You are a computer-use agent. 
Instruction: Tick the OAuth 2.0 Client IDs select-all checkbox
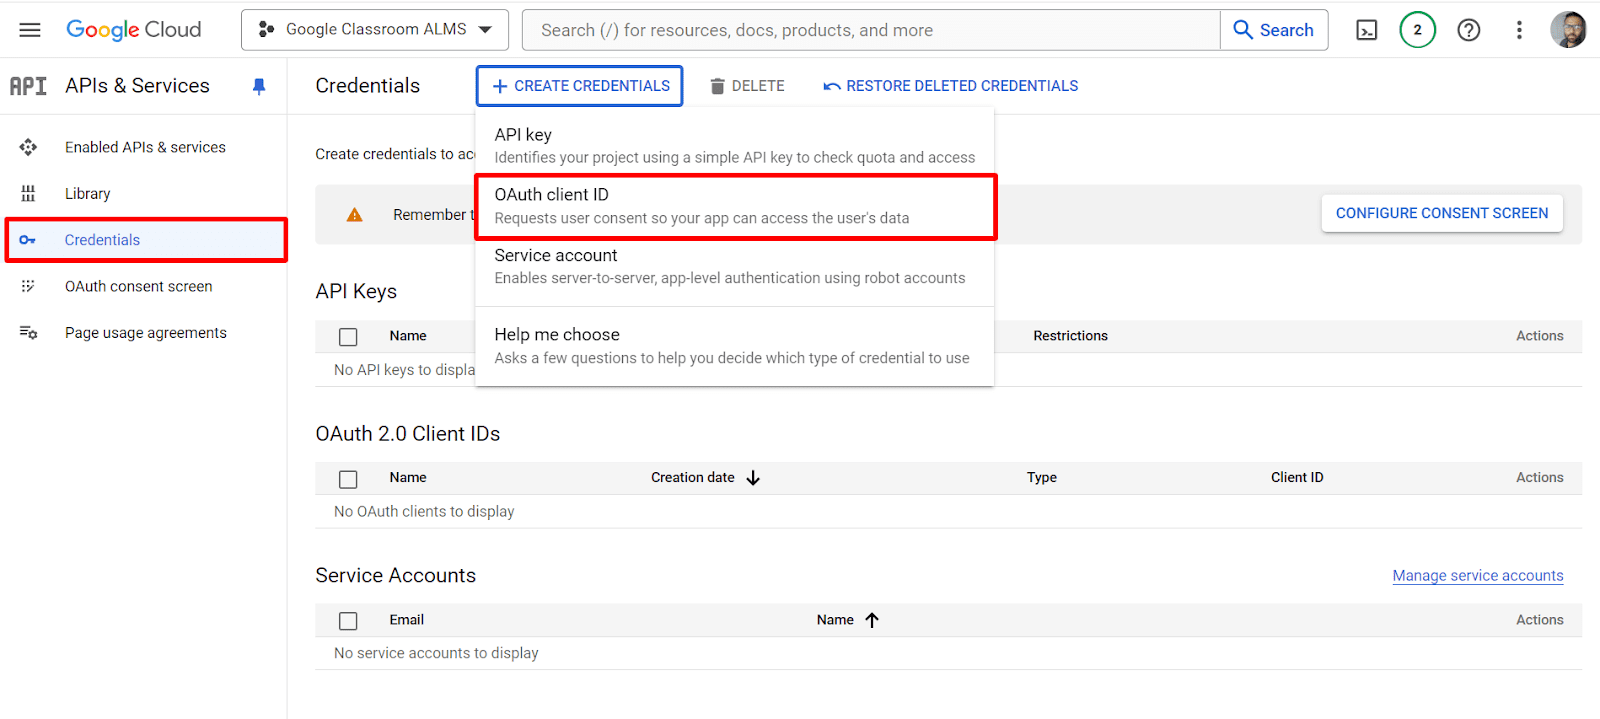[x=348, y=479]
